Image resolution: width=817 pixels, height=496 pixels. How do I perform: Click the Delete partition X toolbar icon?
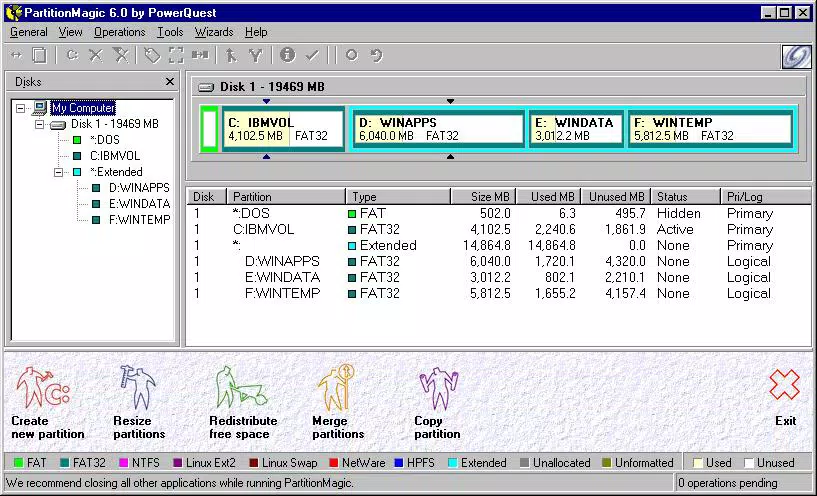point(95,55)
